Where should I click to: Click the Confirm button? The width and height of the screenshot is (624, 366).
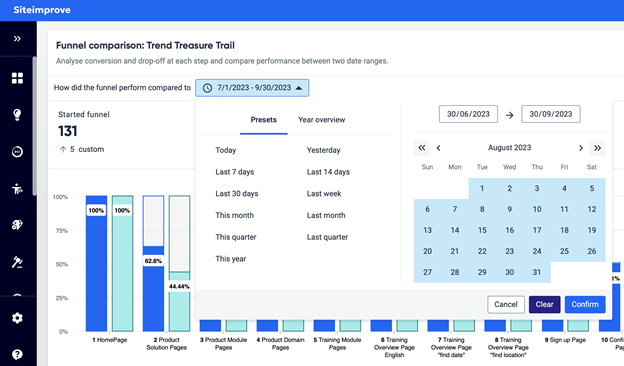585,304
